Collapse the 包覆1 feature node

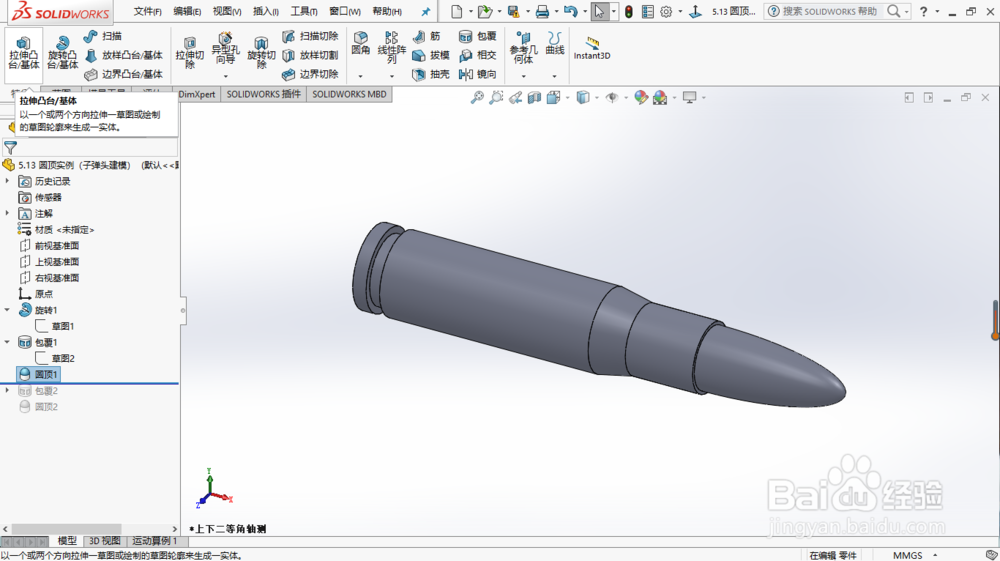[7, 342]
